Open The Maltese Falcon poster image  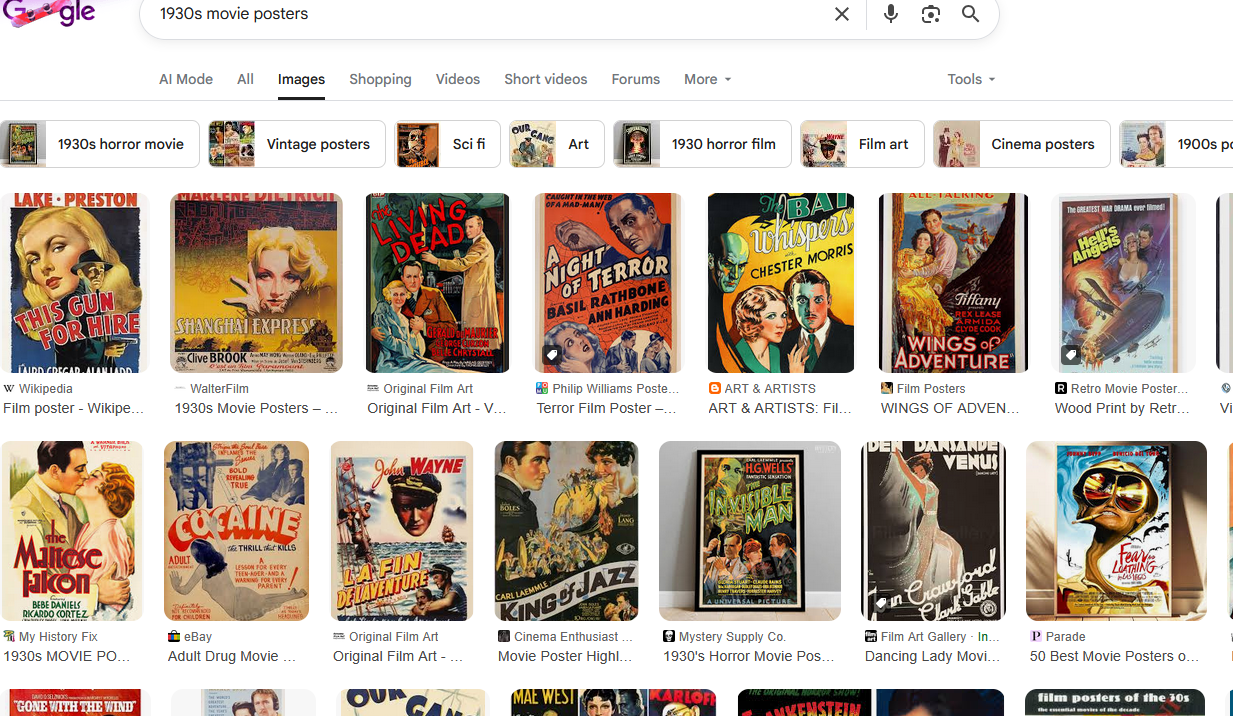[x=72, y=531]
